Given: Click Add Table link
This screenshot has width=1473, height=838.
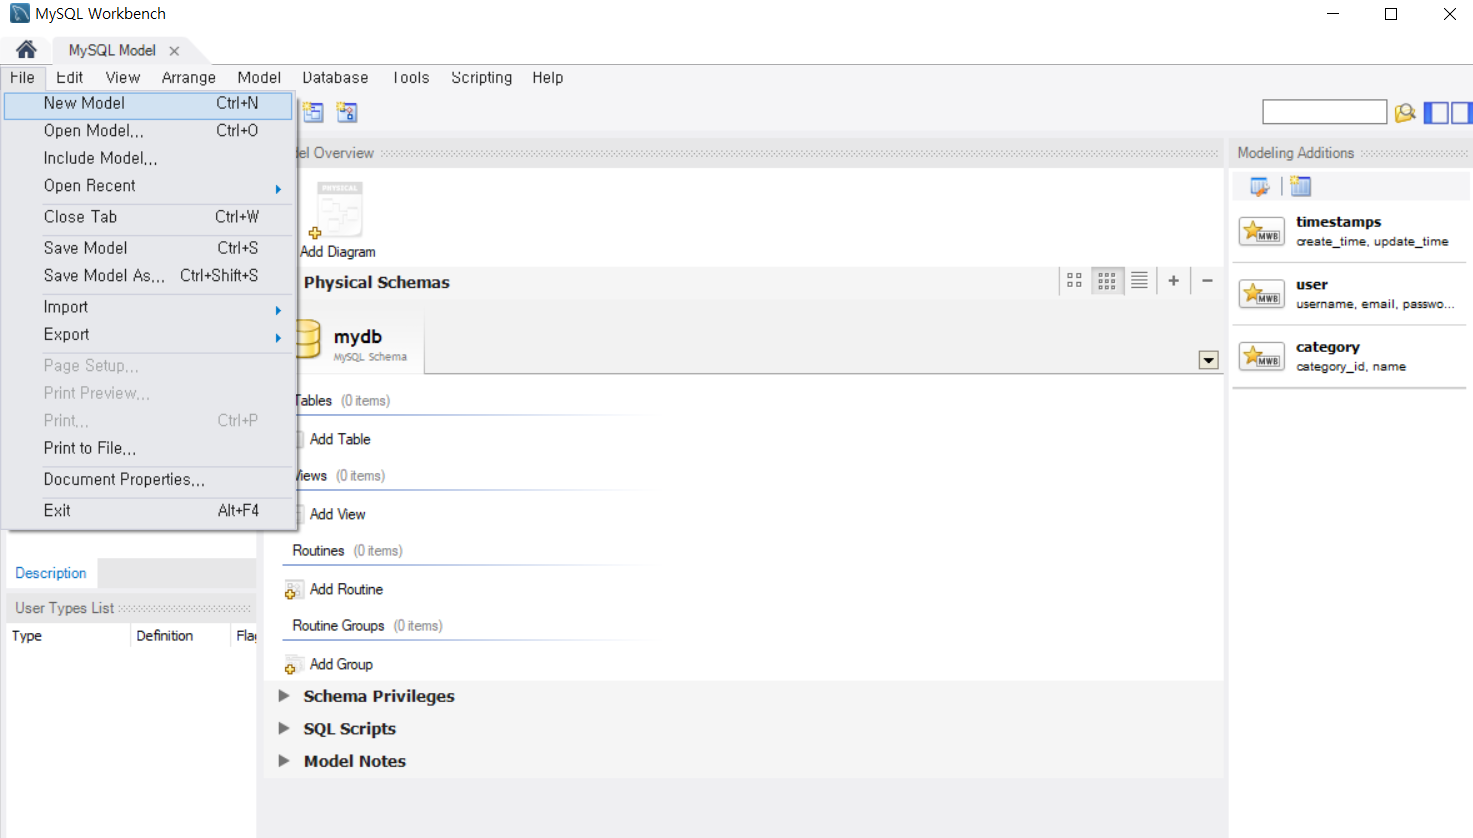Looking at the screenshot, I should pos(340,439).
